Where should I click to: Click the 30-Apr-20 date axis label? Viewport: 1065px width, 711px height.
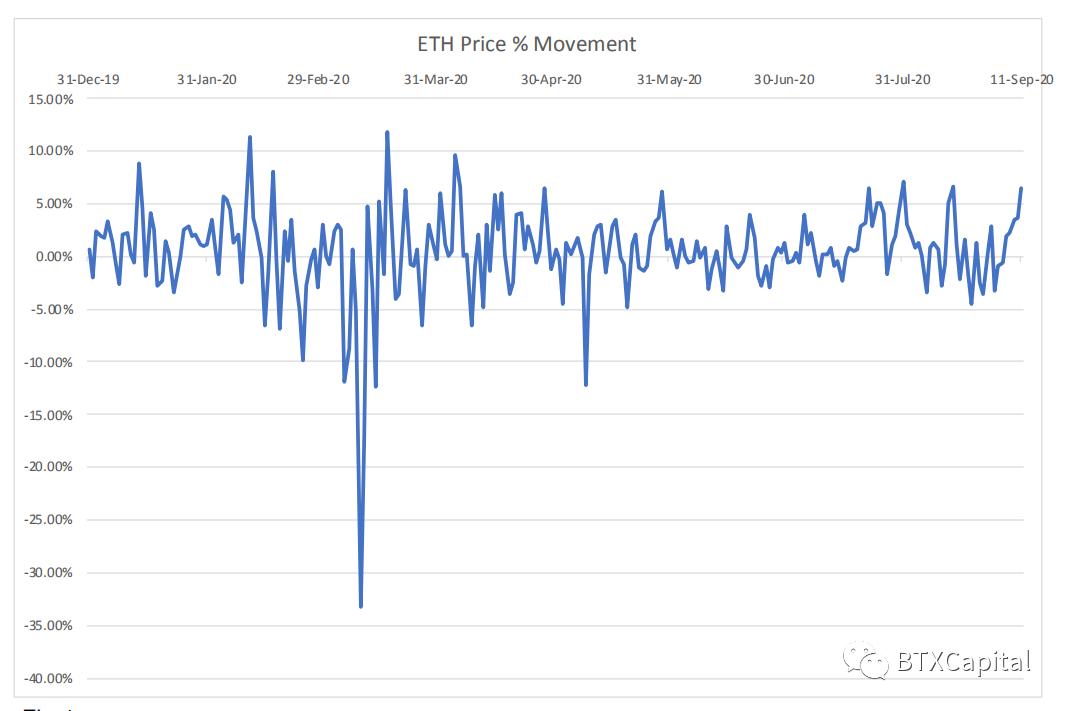click(551, 79)
